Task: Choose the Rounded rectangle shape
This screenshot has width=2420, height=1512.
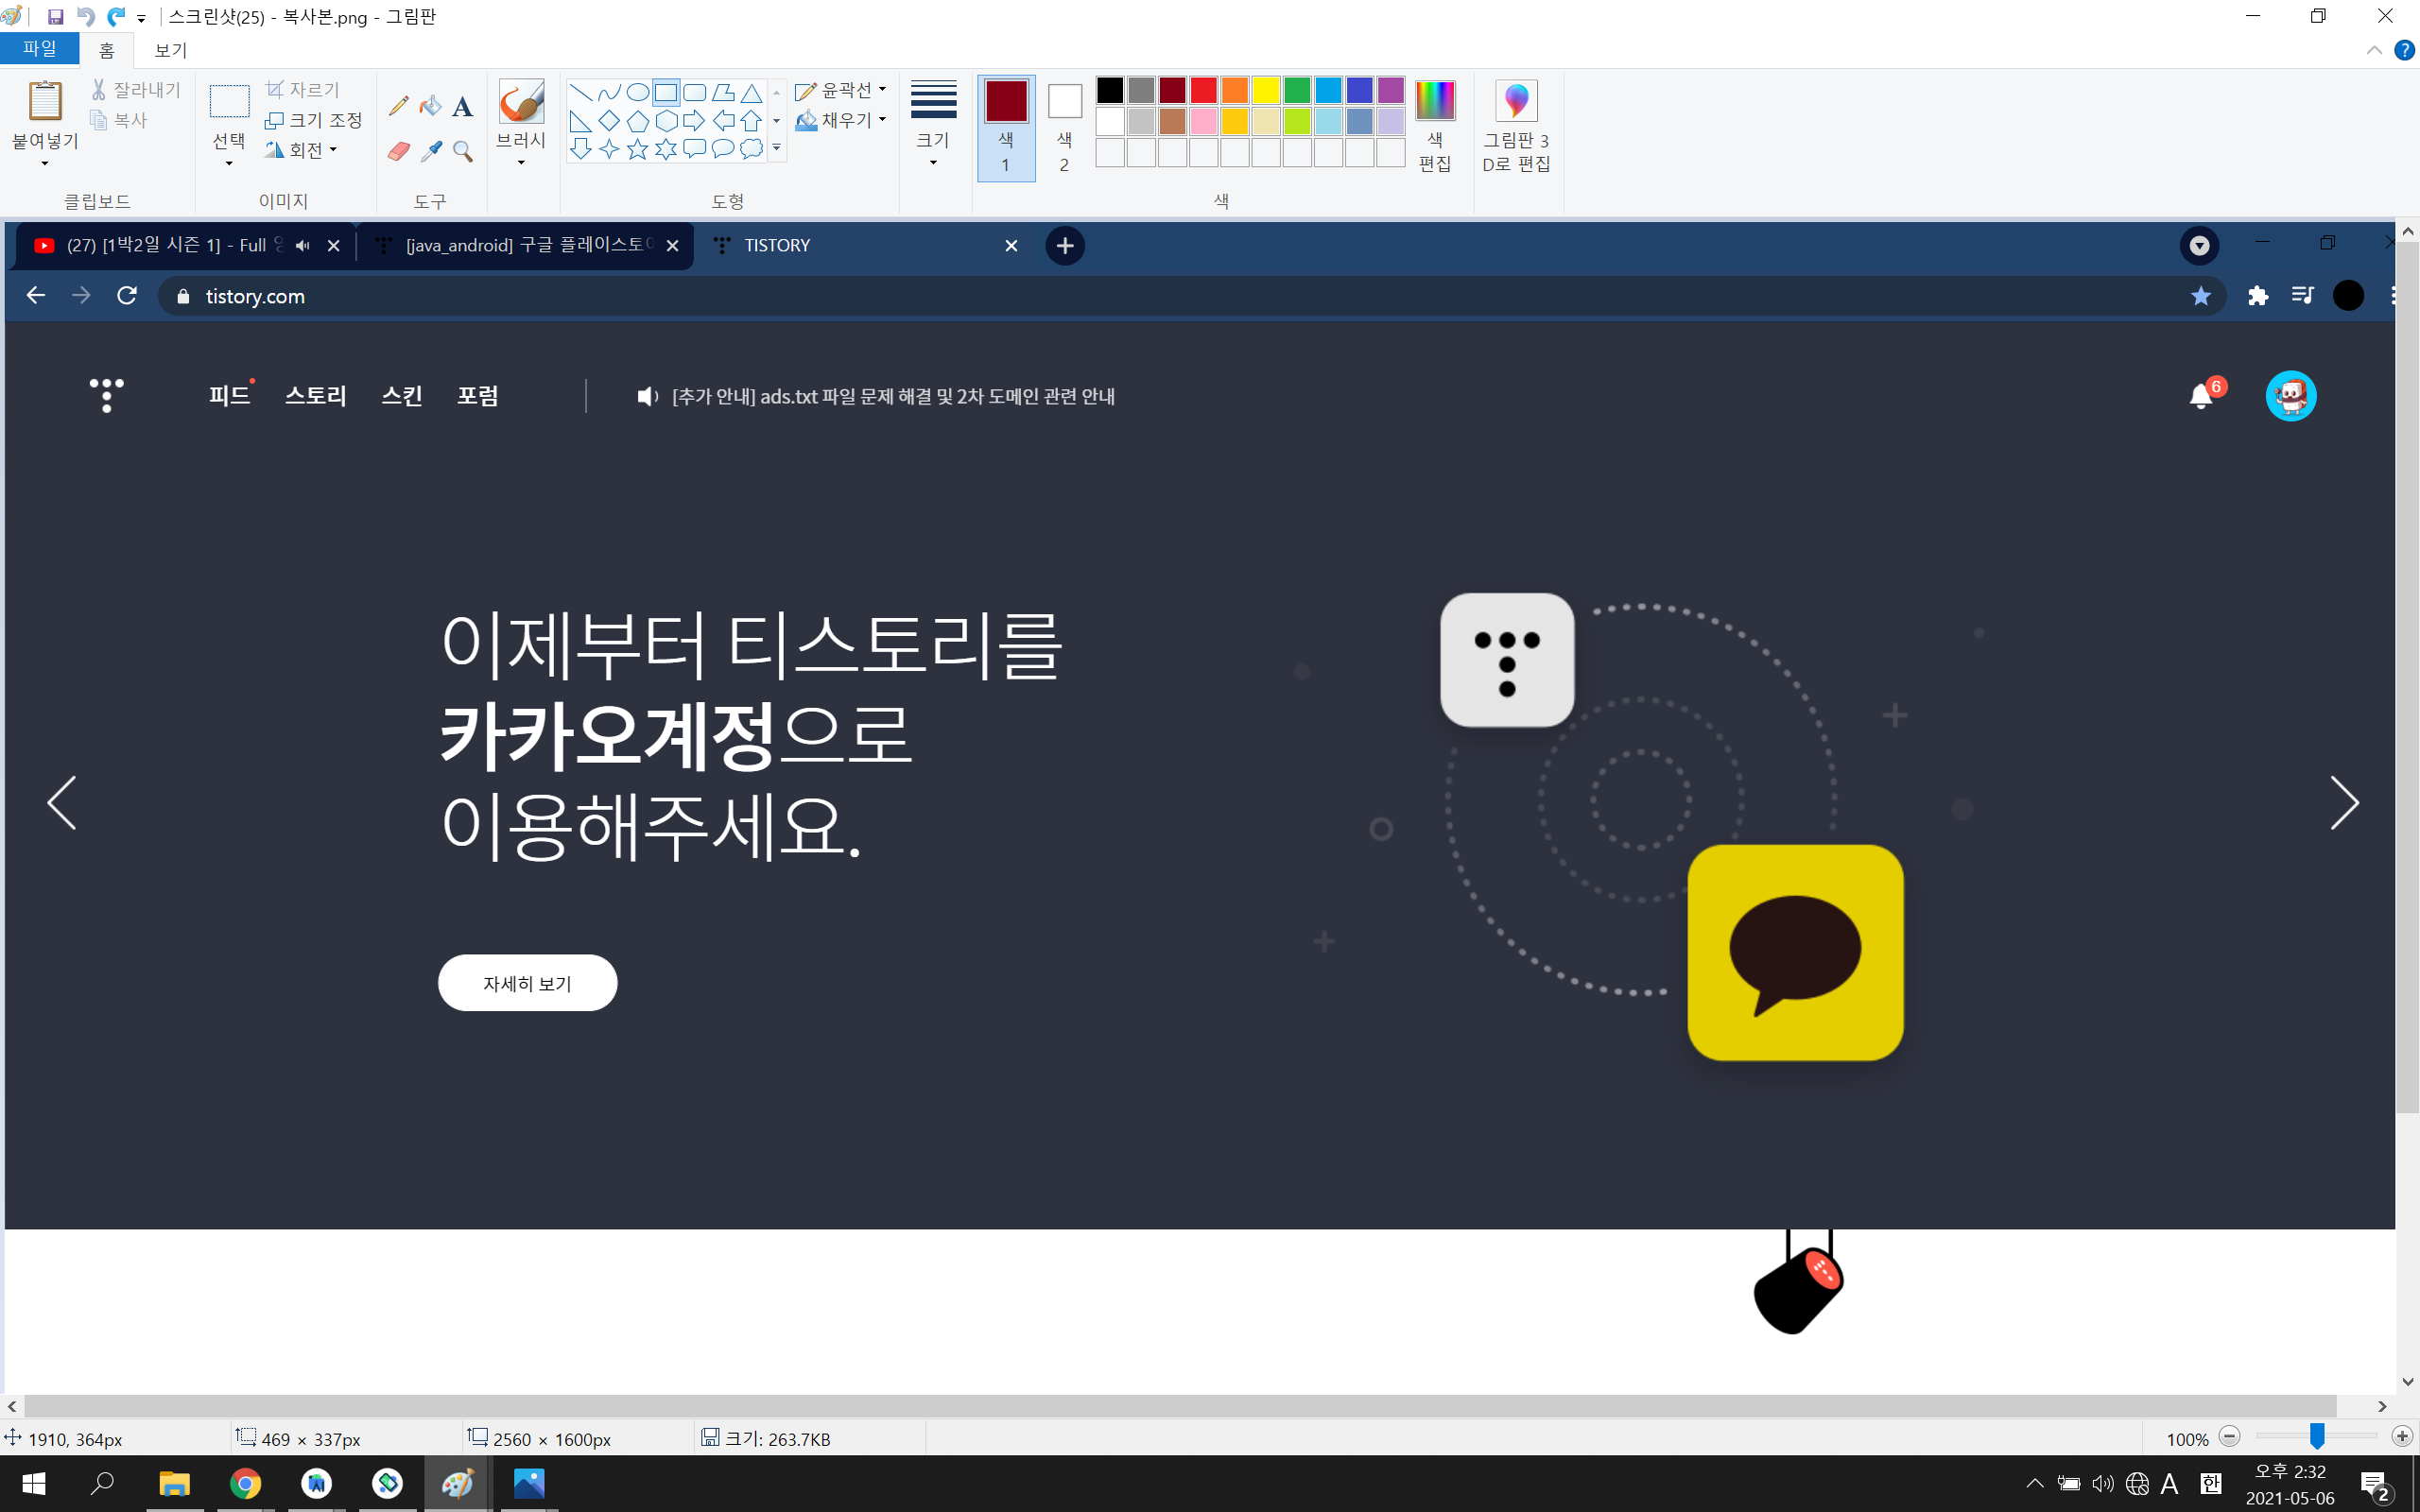Action: [x=694, y=93]
